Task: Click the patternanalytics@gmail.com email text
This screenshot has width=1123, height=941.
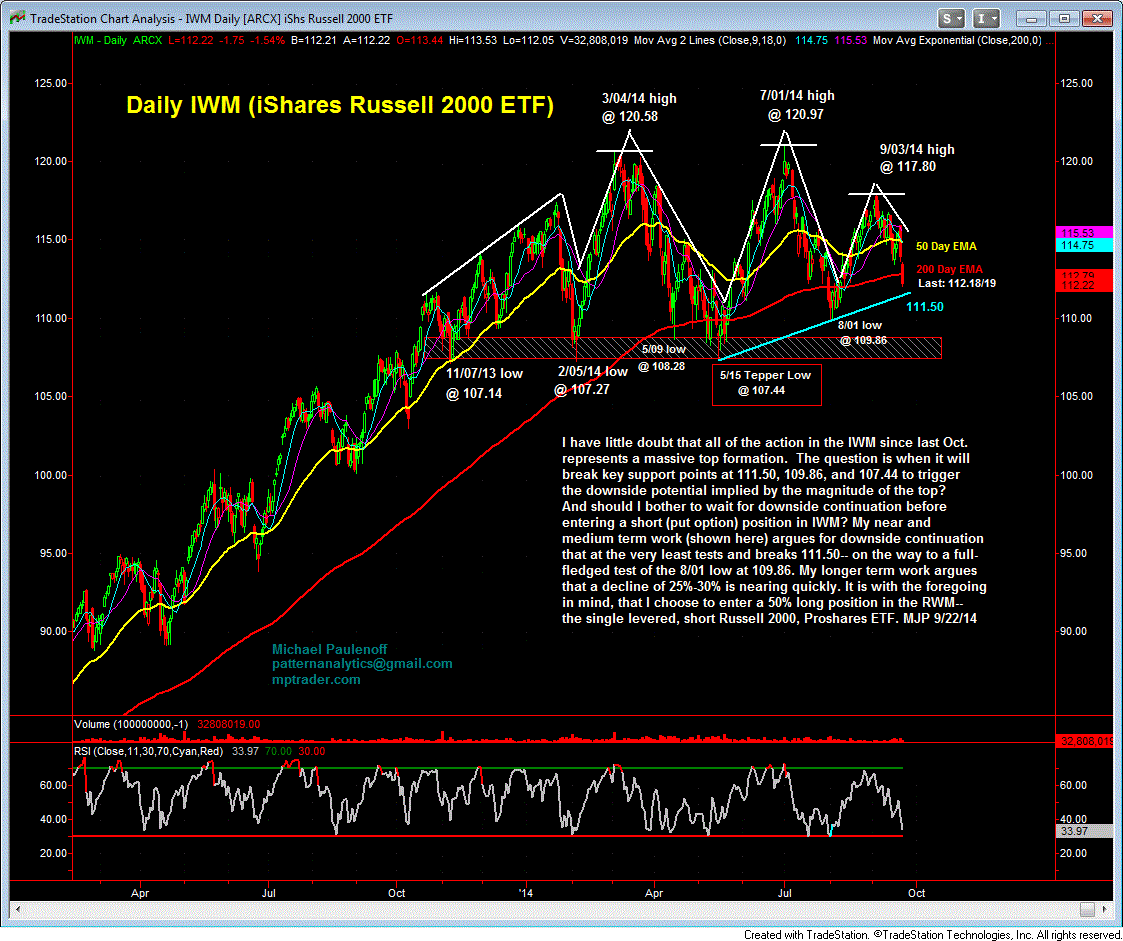Action: click(362, 664)
